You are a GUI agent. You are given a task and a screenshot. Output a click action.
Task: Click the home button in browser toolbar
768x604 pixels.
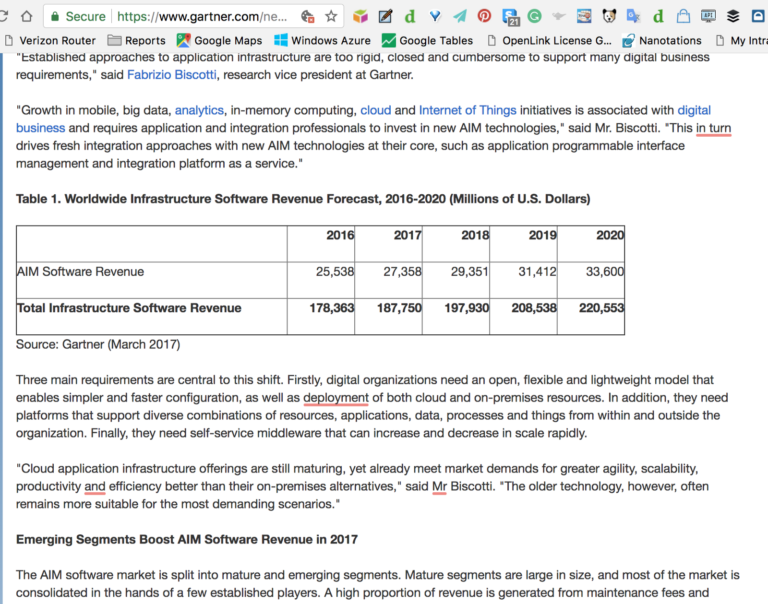pyautogui.click(x=27, y=16)
